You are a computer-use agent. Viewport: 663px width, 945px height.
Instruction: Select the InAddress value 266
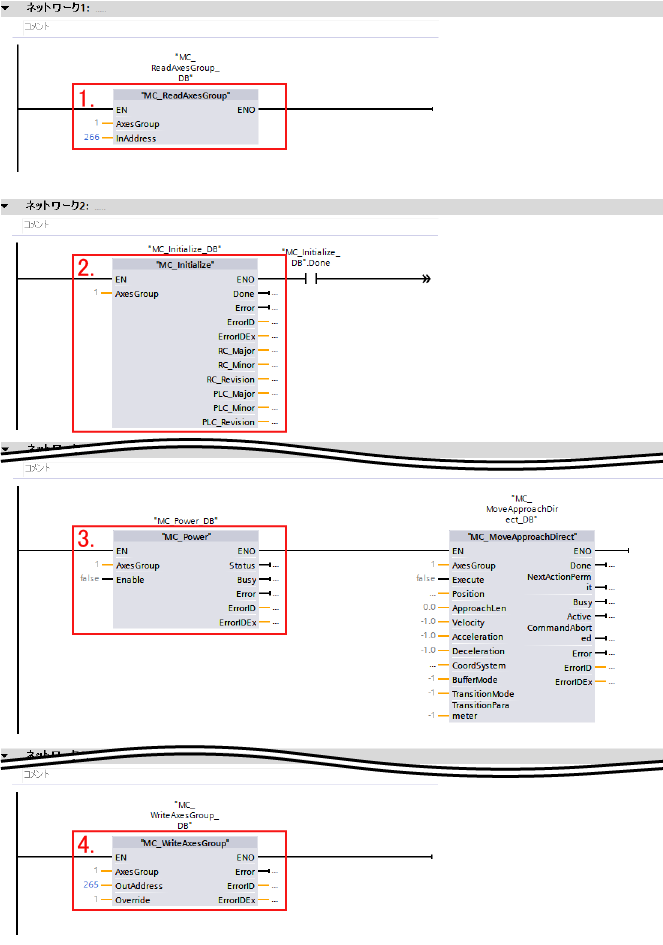(x=91, y=139)
